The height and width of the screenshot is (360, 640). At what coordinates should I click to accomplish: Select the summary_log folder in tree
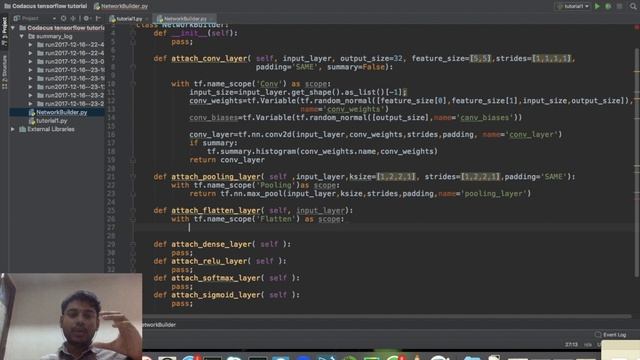tap(54, 36)
